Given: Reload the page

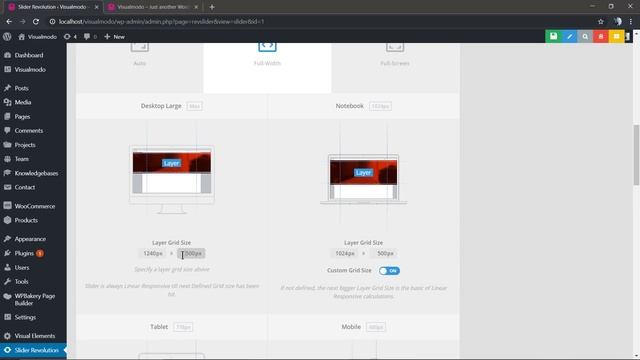Looking at the screenshot, I should [x=36, y=22].
